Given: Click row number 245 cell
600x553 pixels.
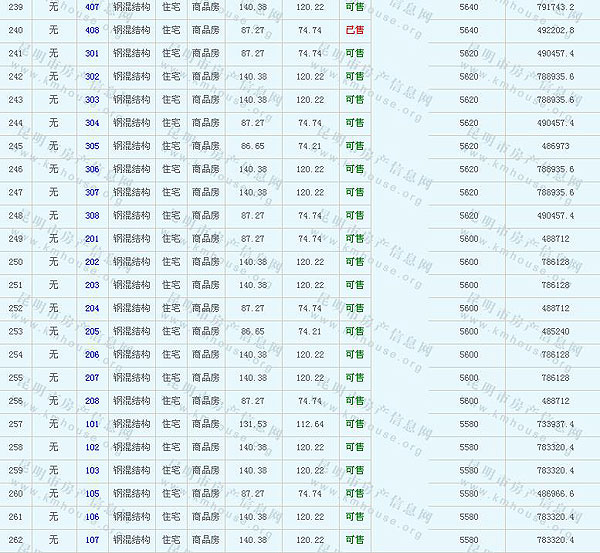Looking at the screenshot, I should pos(15,146).
